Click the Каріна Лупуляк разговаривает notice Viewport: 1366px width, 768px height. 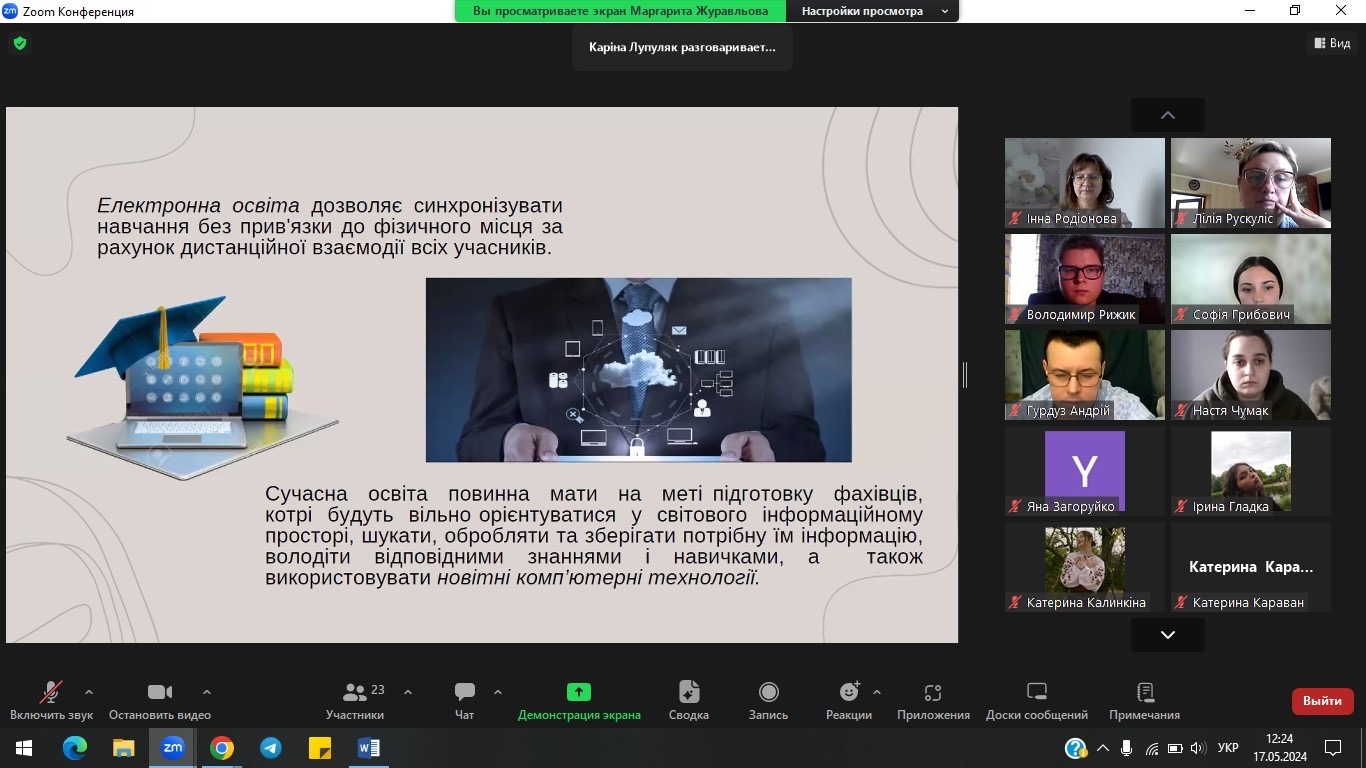(682, 47)
